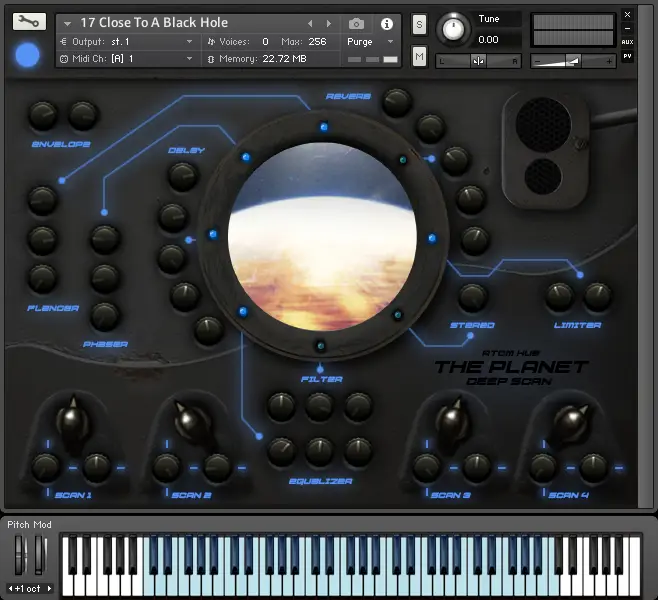Screen dimensions: 658x600
Task: Click the large Scan 1 rotary knob
Action: click(x=73, y=421)
